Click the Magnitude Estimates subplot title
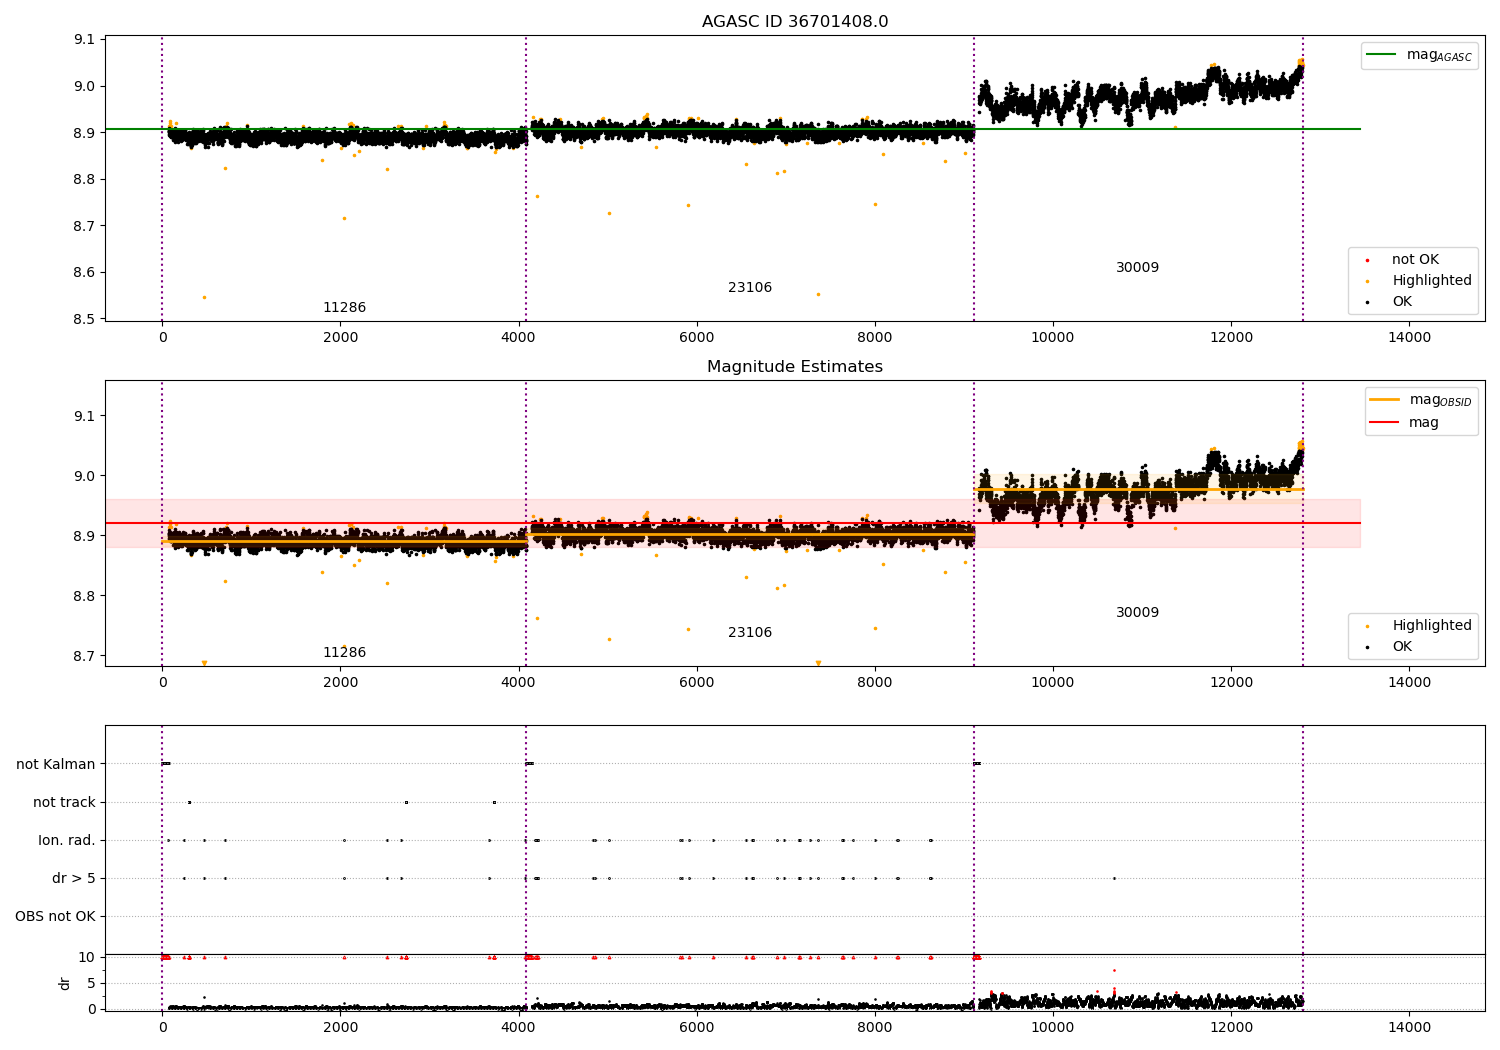The width and height of the screenshot is (1500, 1050). point(794,367)
